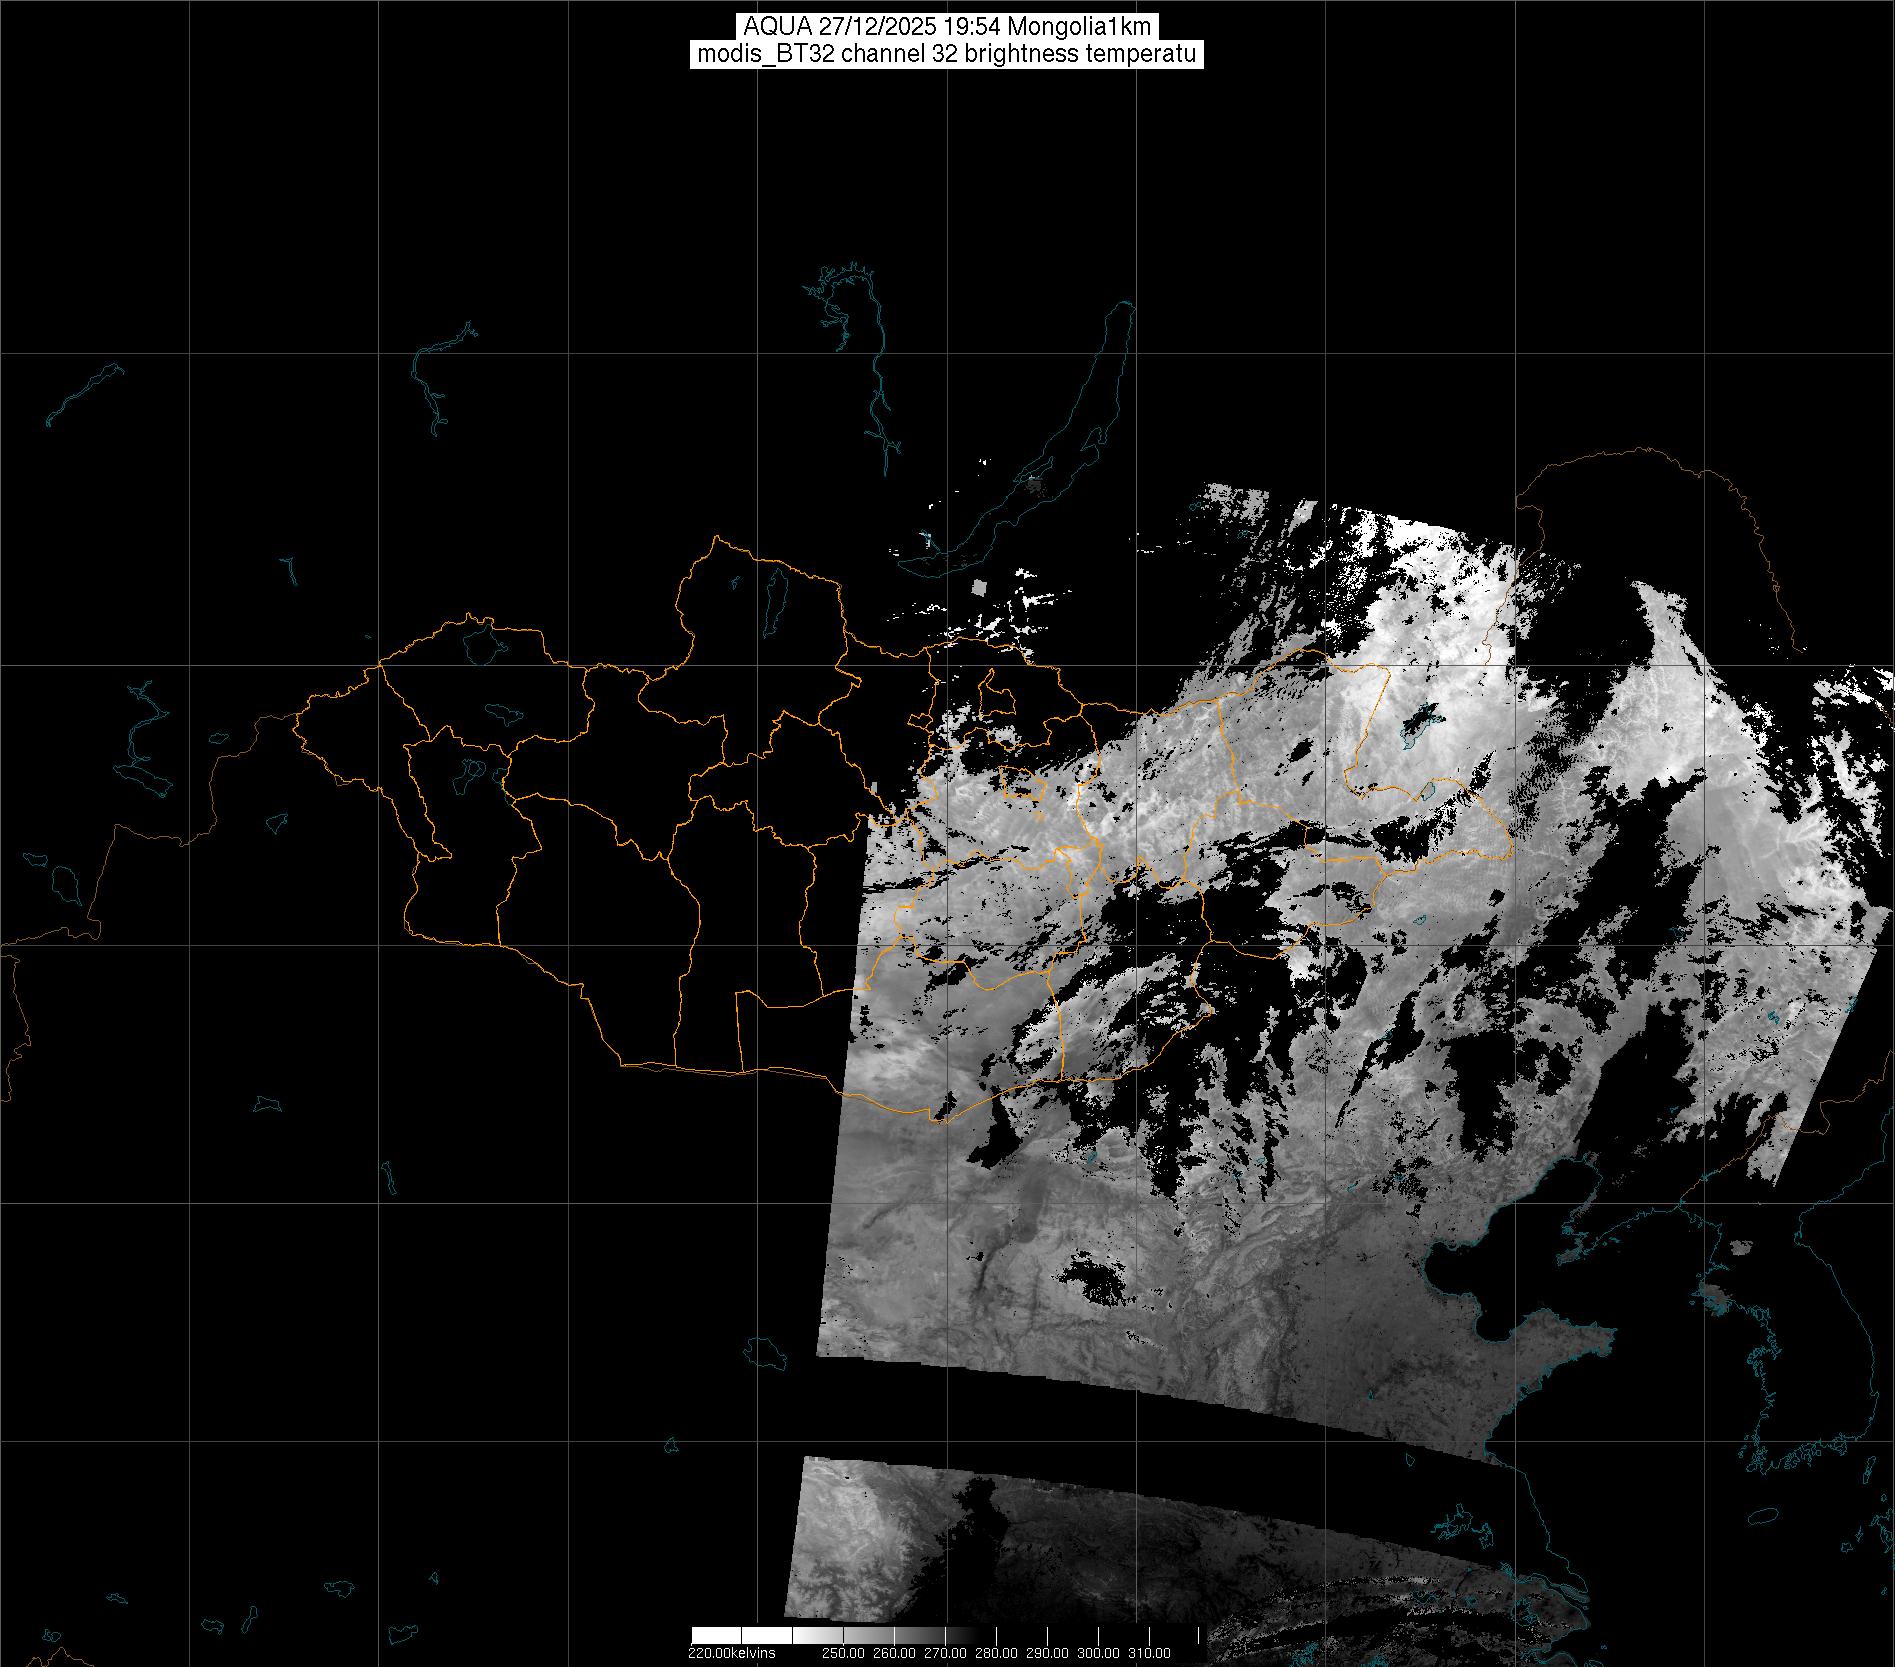Image resolution: width=1895 pixels, height=1667 pixels.
Task: Click the 270.00 legend tick label
Action: click(945, 1653)
